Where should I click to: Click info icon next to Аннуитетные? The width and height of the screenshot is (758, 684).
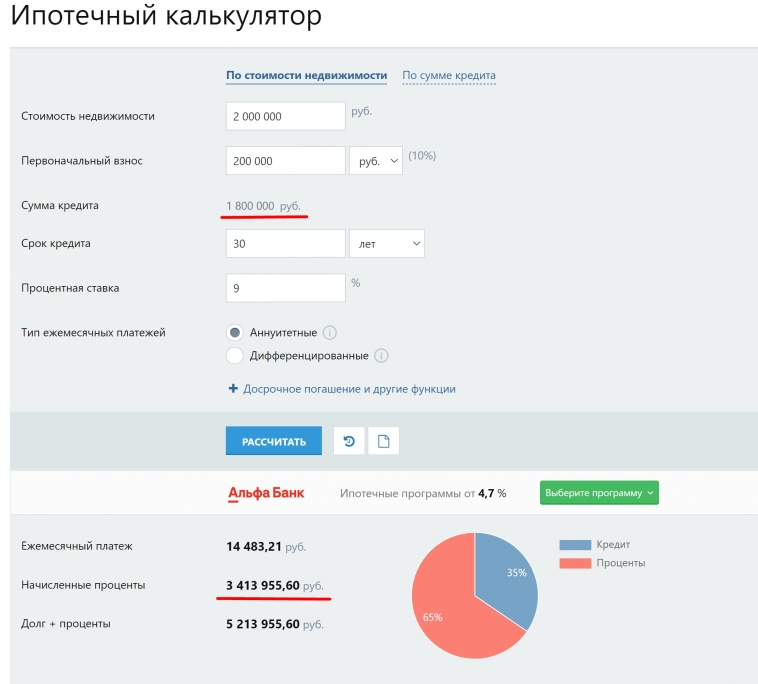[329, 333]
